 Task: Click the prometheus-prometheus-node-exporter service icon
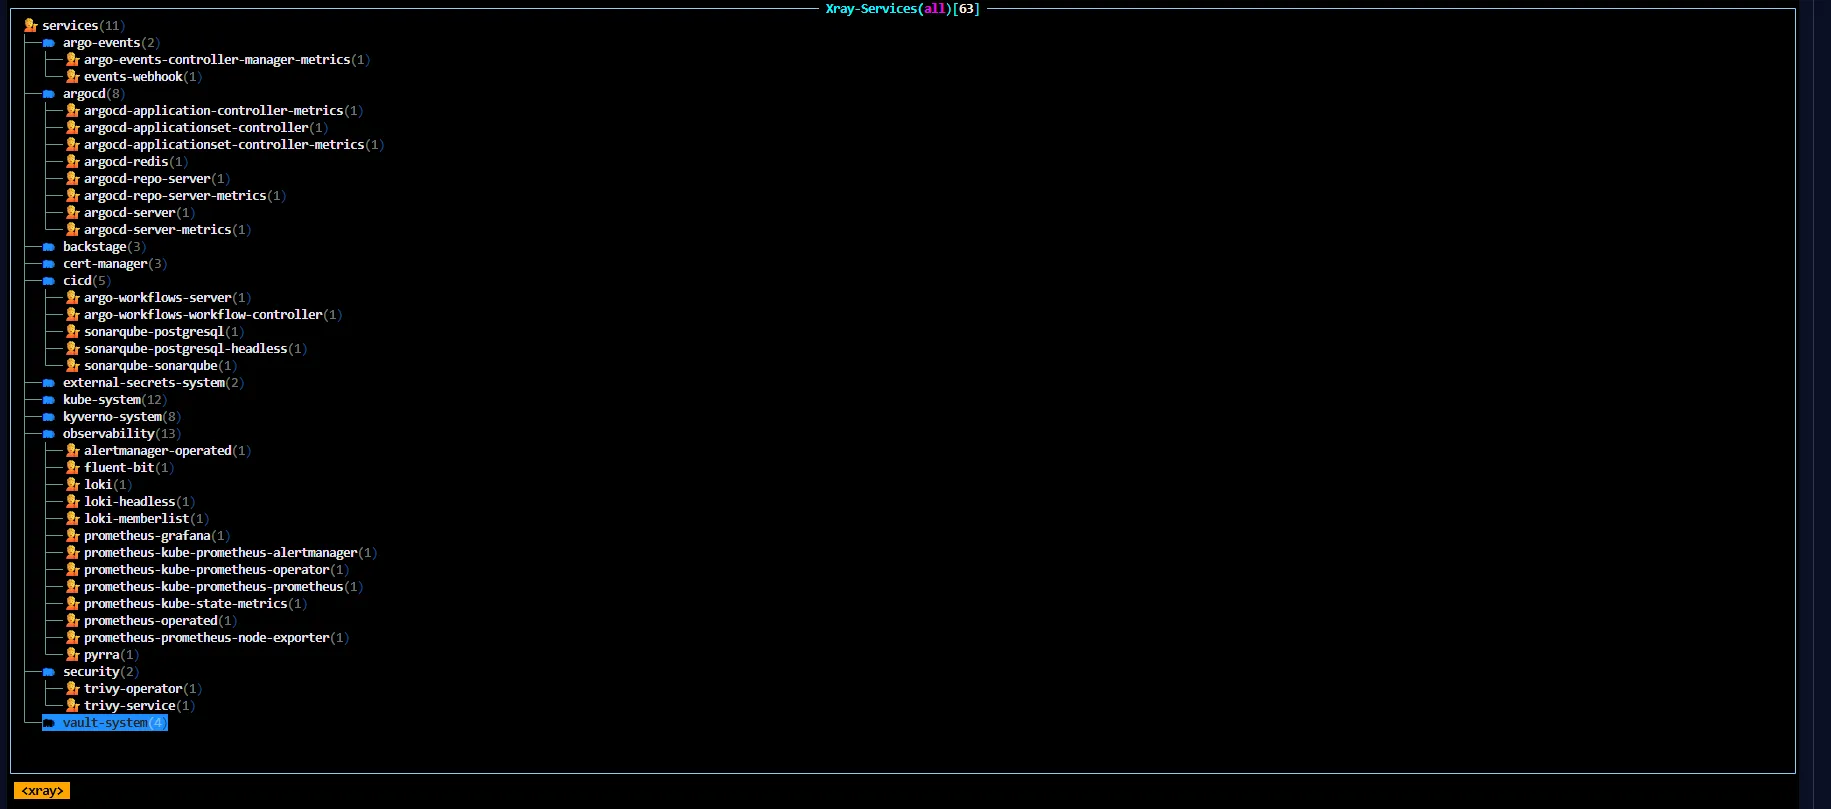73,638
